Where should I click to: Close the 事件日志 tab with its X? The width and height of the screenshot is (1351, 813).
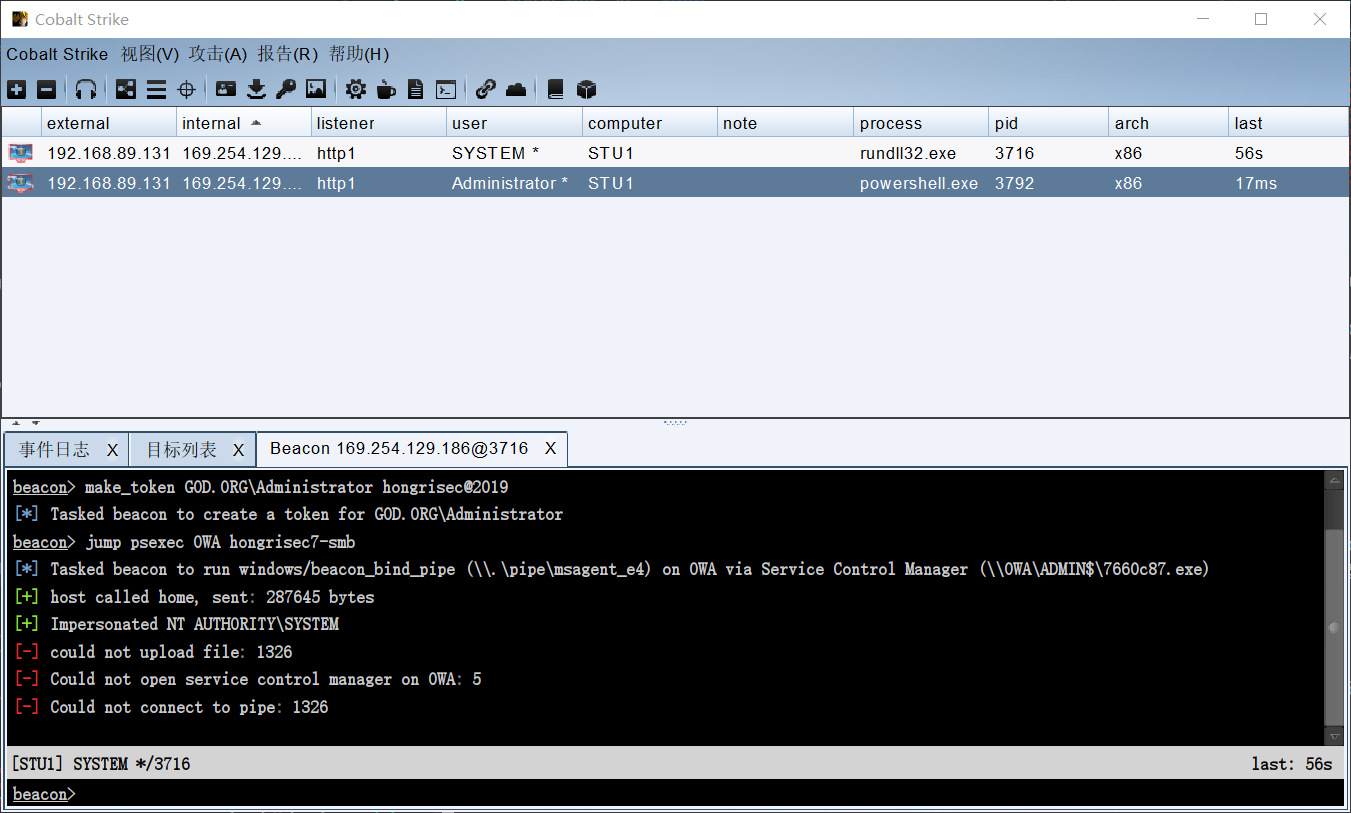[112, 450]
